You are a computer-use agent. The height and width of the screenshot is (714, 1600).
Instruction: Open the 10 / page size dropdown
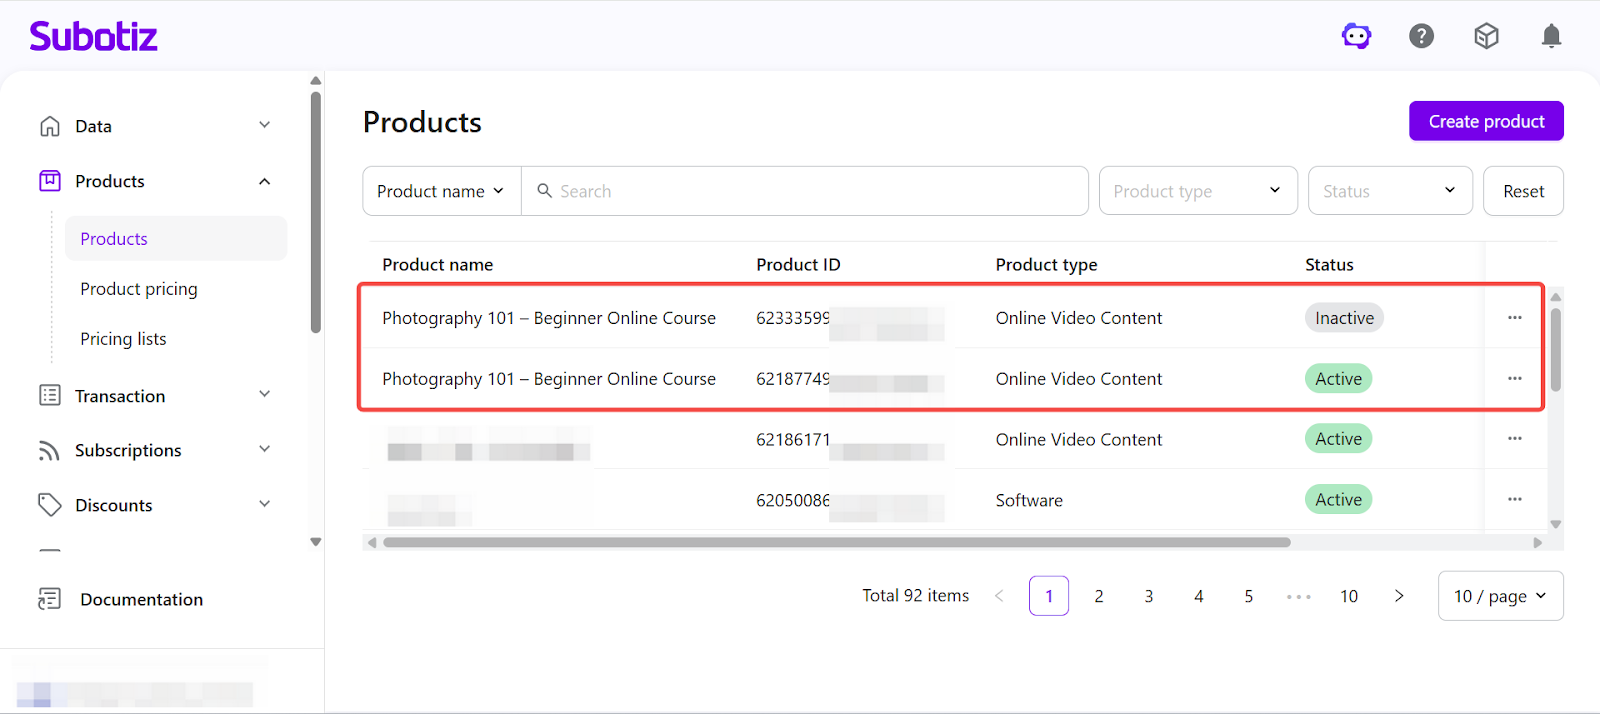(1499, 596)
